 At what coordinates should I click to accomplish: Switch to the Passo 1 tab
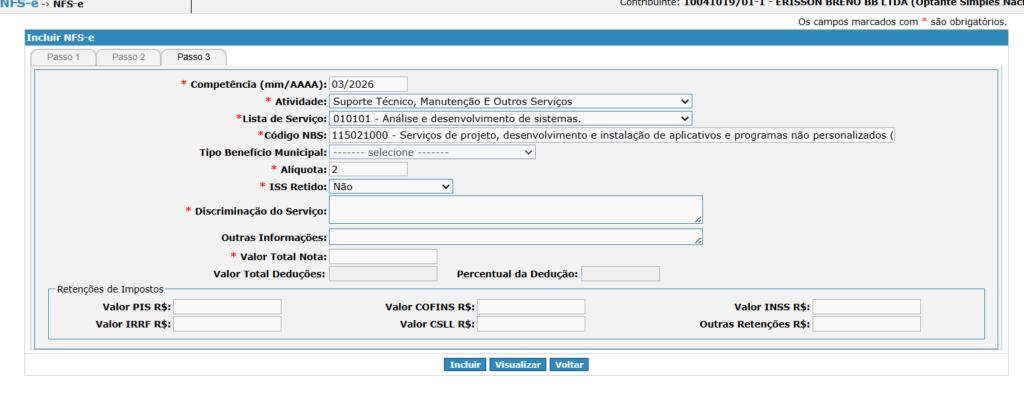pos(64,57)
